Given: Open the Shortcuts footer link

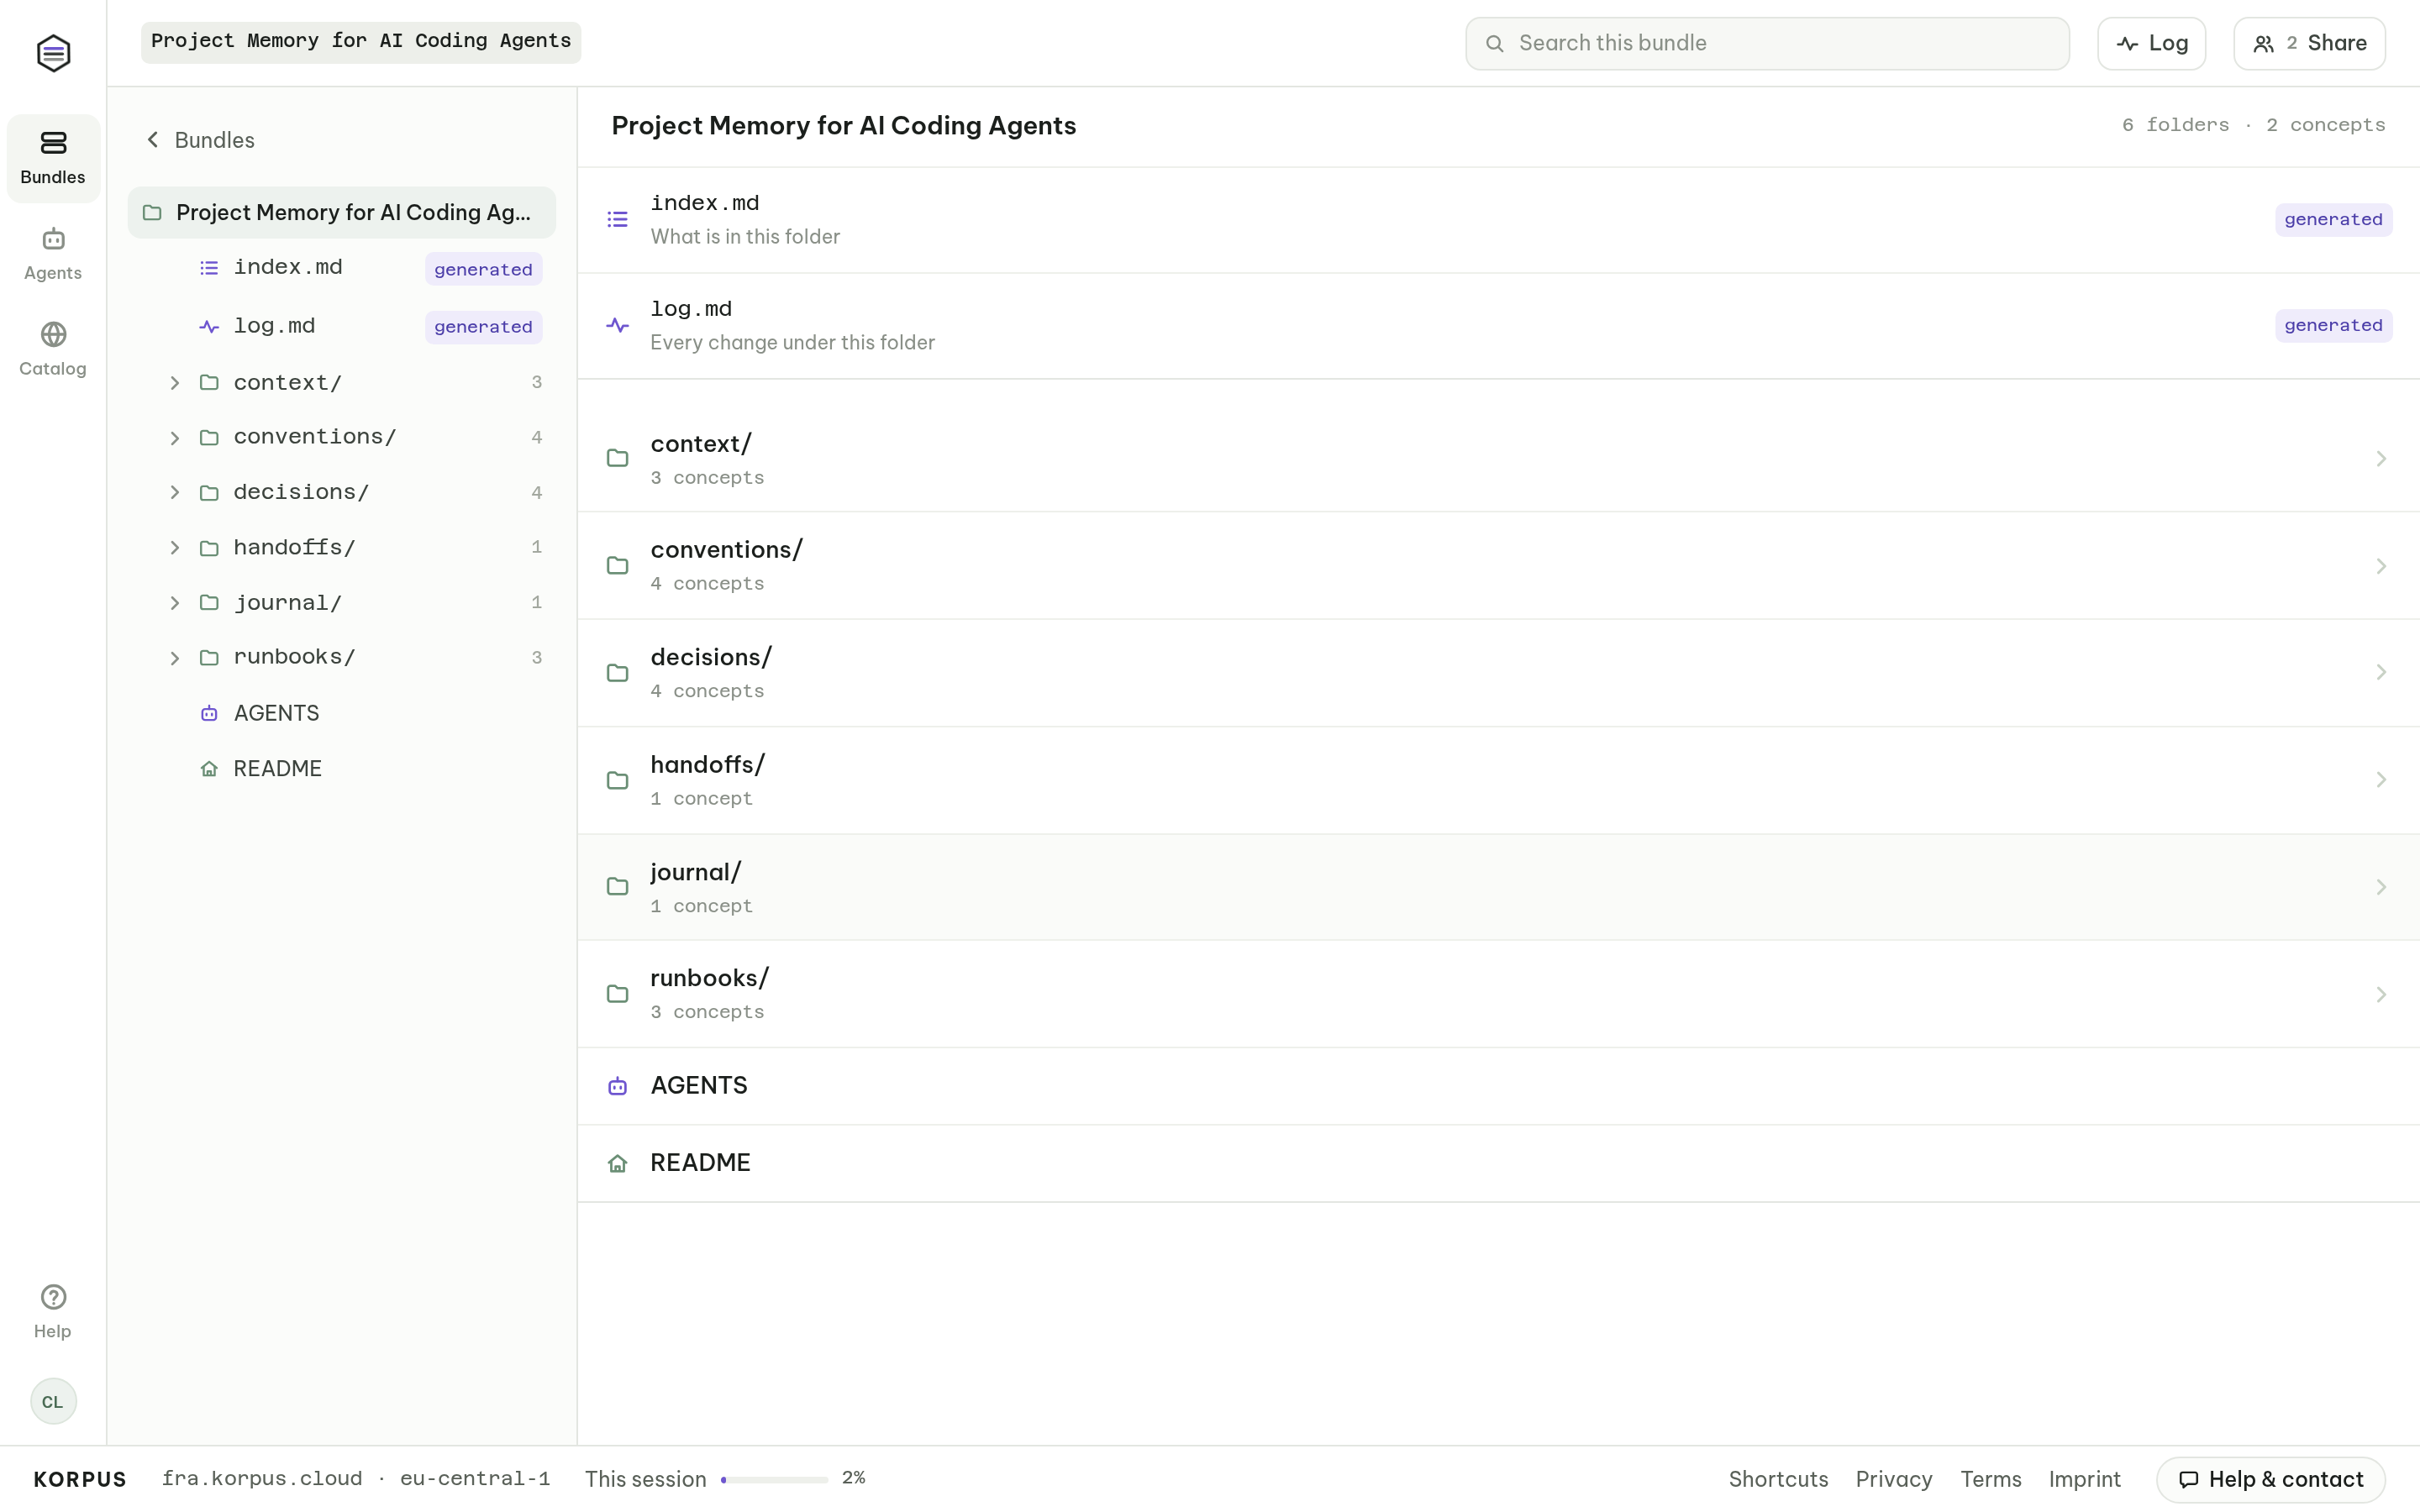Looking at the screenshot, I should coord(1778,1479).
